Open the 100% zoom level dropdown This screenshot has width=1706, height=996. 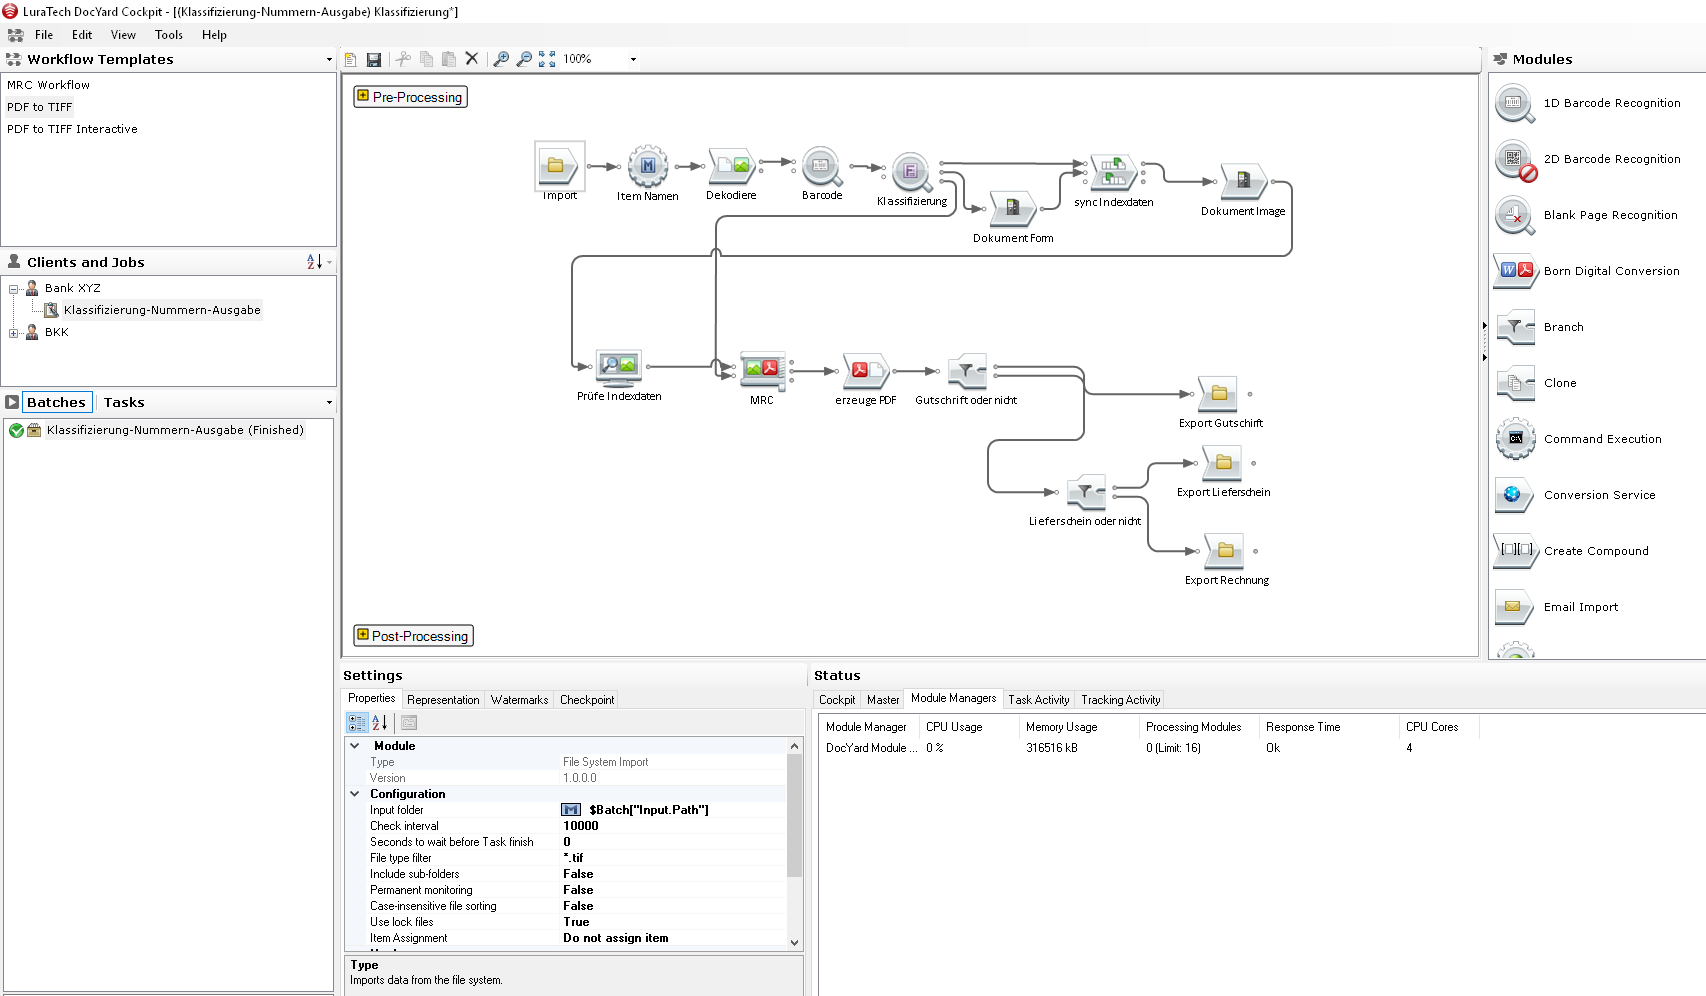tap(633, 60)
